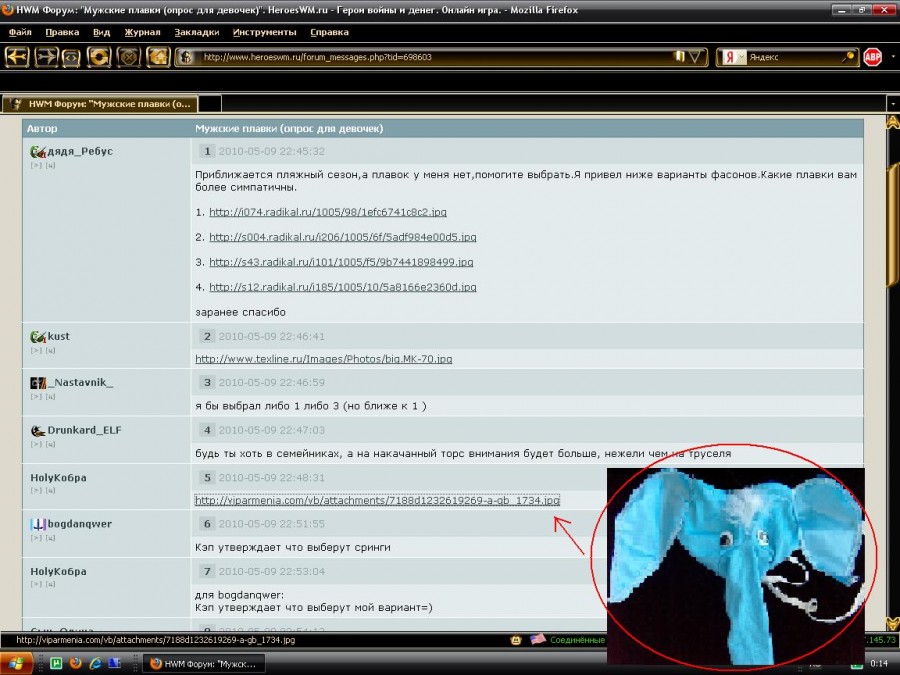Image resolution: width=900 pixels, height=675 pixels.
Task: Open the list all tabs dropdown
Action: [891, 103]
